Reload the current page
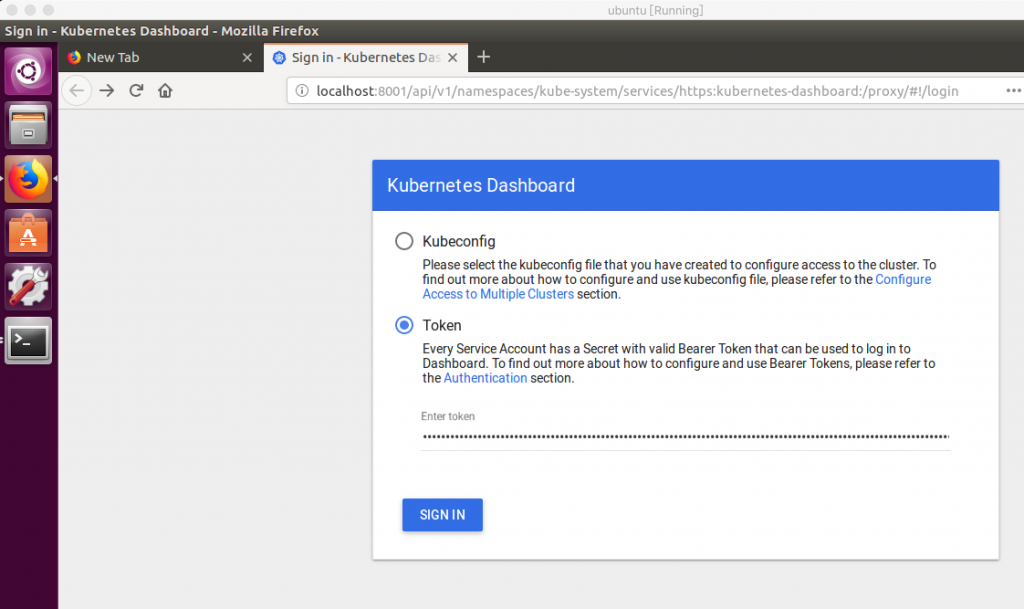This screenshot has width=1024, height=609. pyautogui.click(x=136, y=91)
